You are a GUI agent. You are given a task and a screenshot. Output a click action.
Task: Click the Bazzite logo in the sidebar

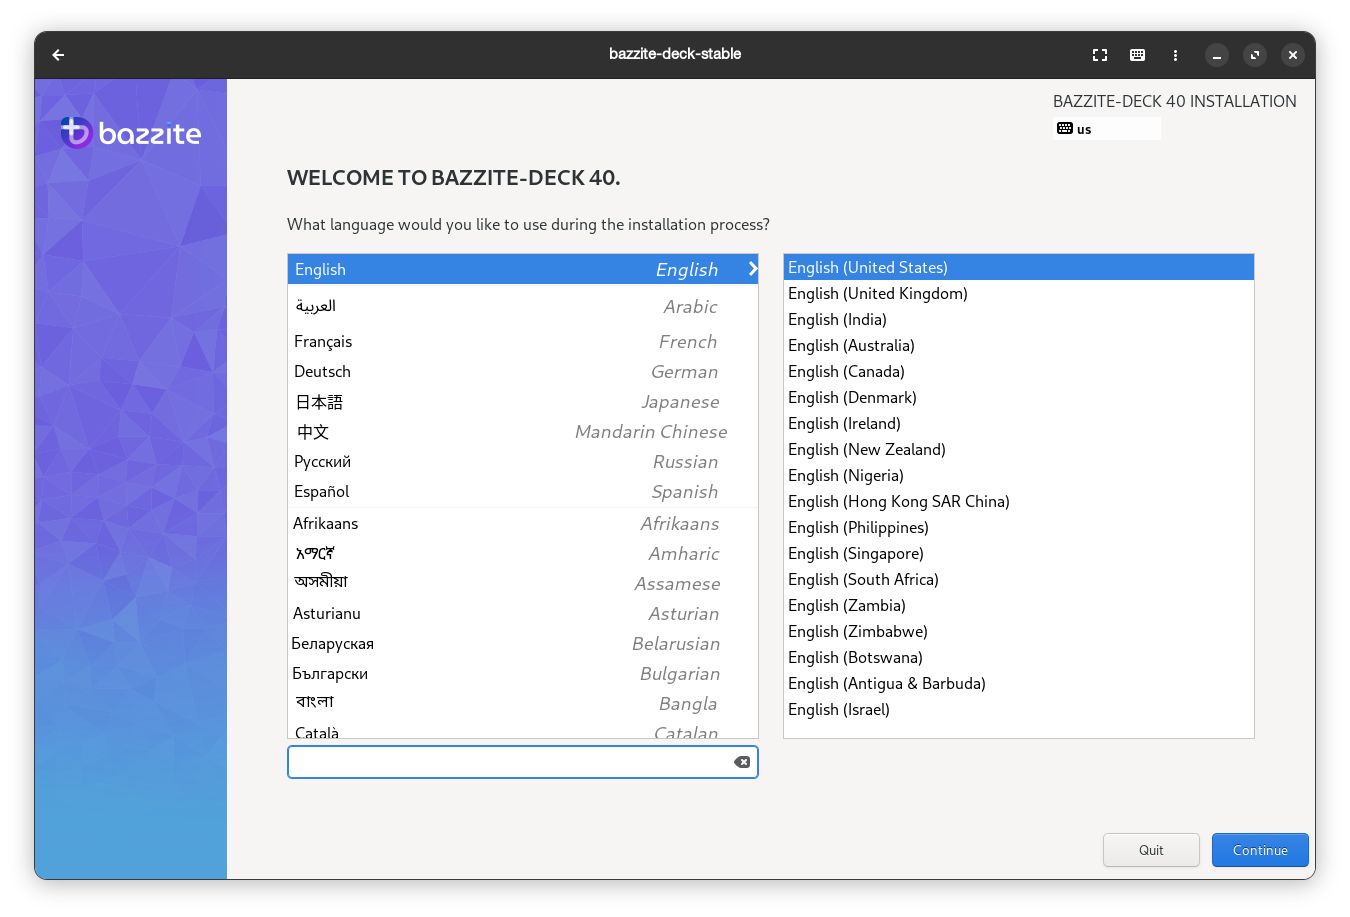pos(130,132)
